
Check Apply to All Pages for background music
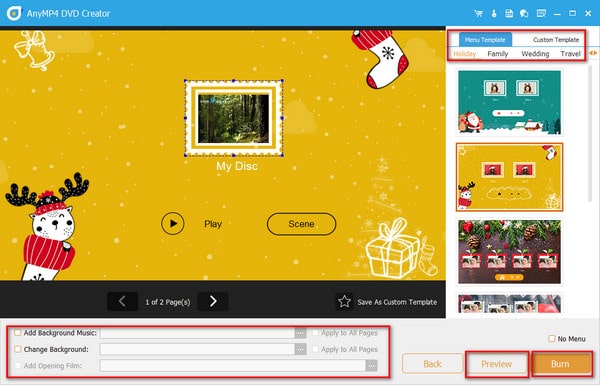[315, 333]
